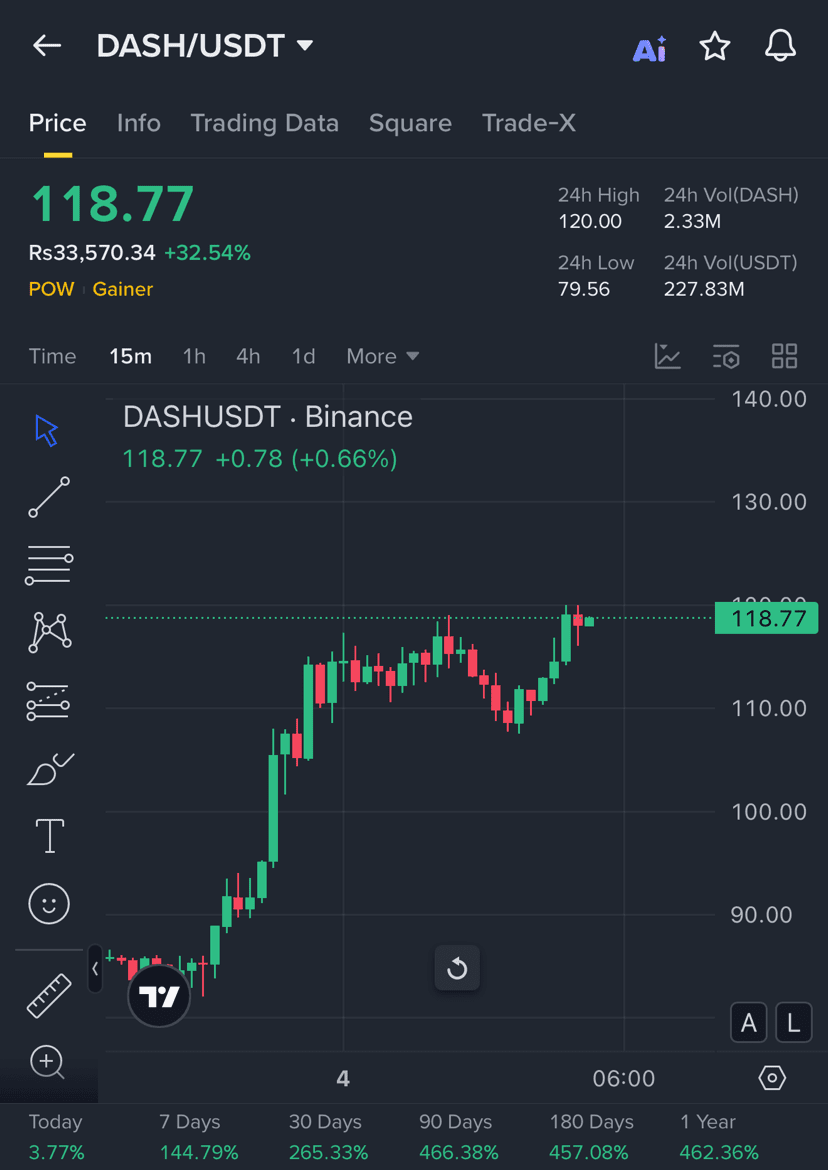Viewport: 828px width, 1170px height.
Task: Click the Rs33,570.34 converted price
Action: pos(92,254)
